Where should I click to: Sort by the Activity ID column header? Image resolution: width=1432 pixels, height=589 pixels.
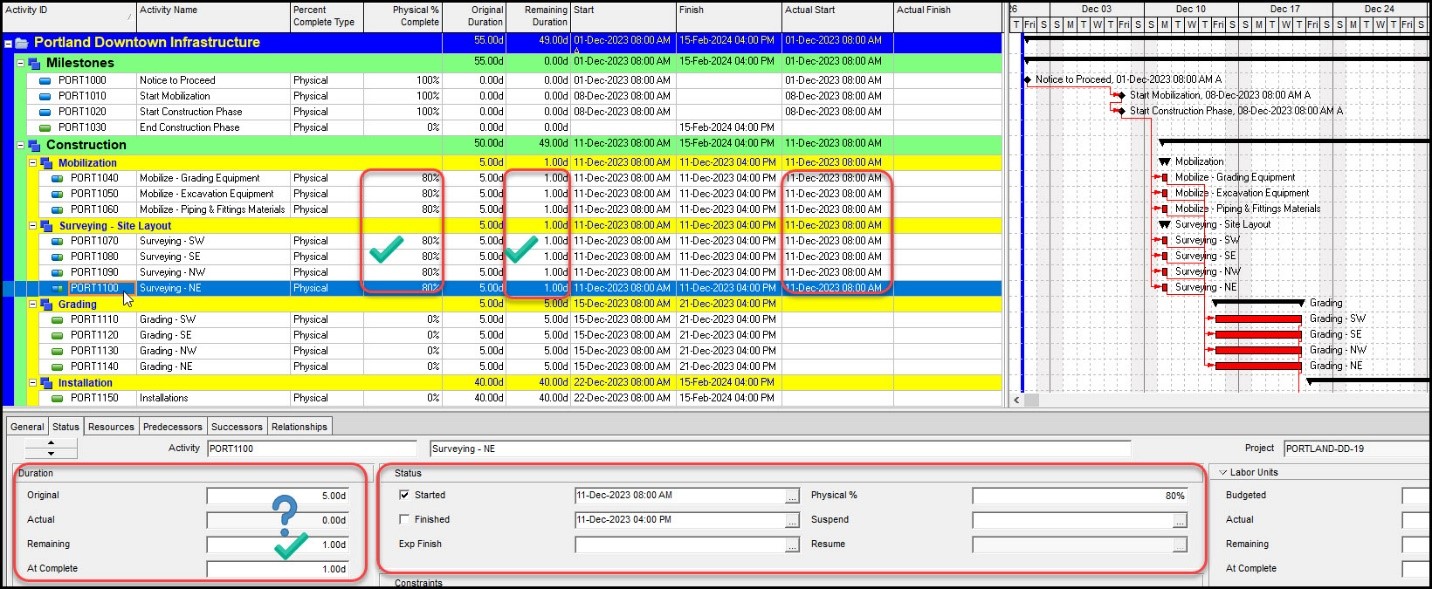pyautogui.click(x=68, y=10)
